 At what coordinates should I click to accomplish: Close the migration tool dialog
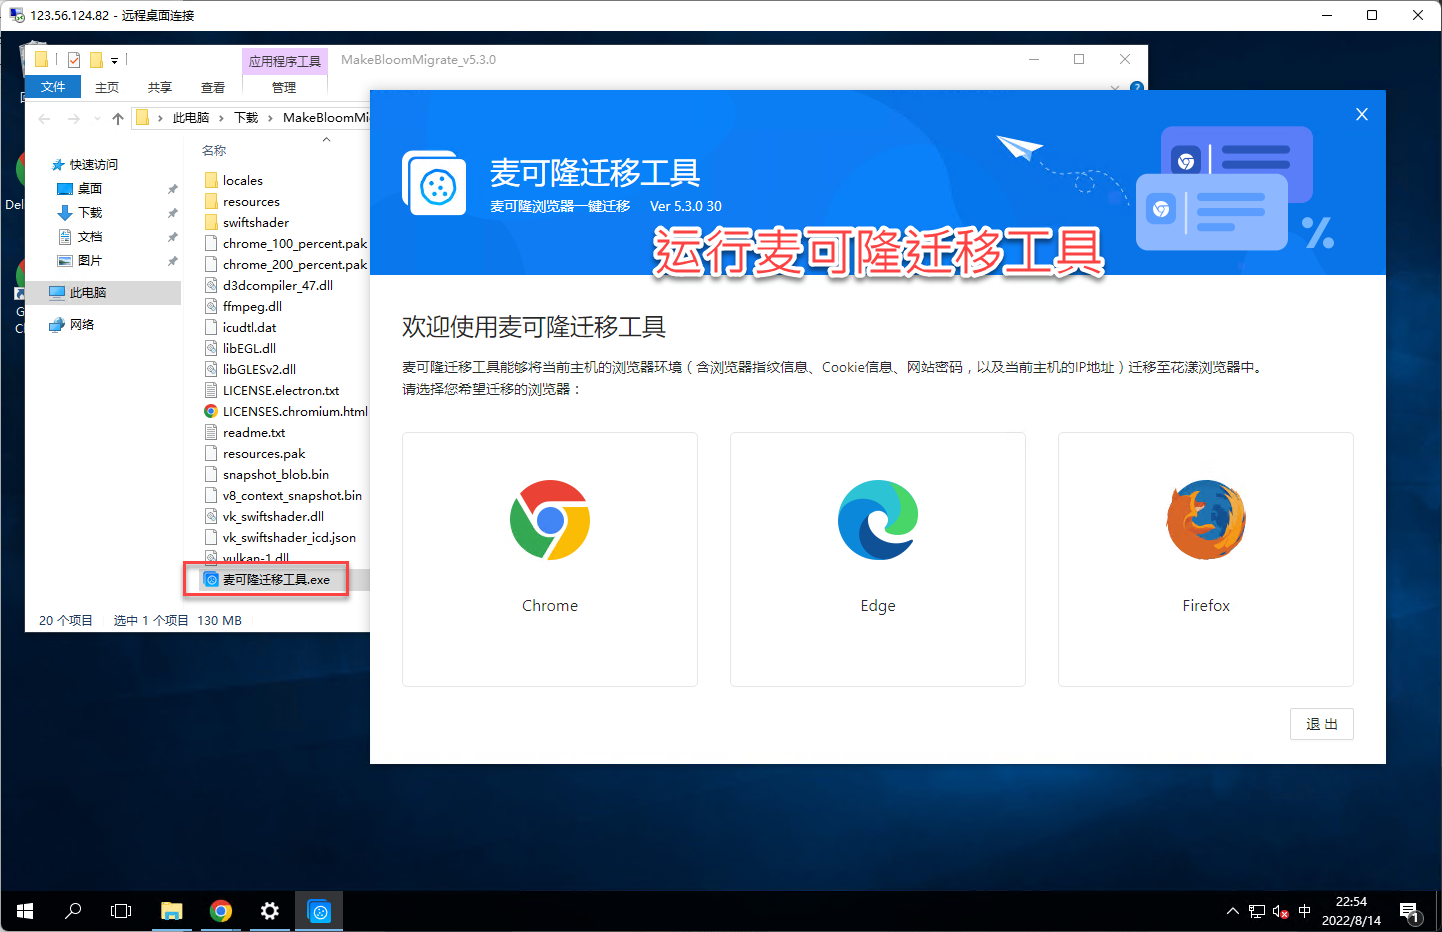click(1362, 114)
